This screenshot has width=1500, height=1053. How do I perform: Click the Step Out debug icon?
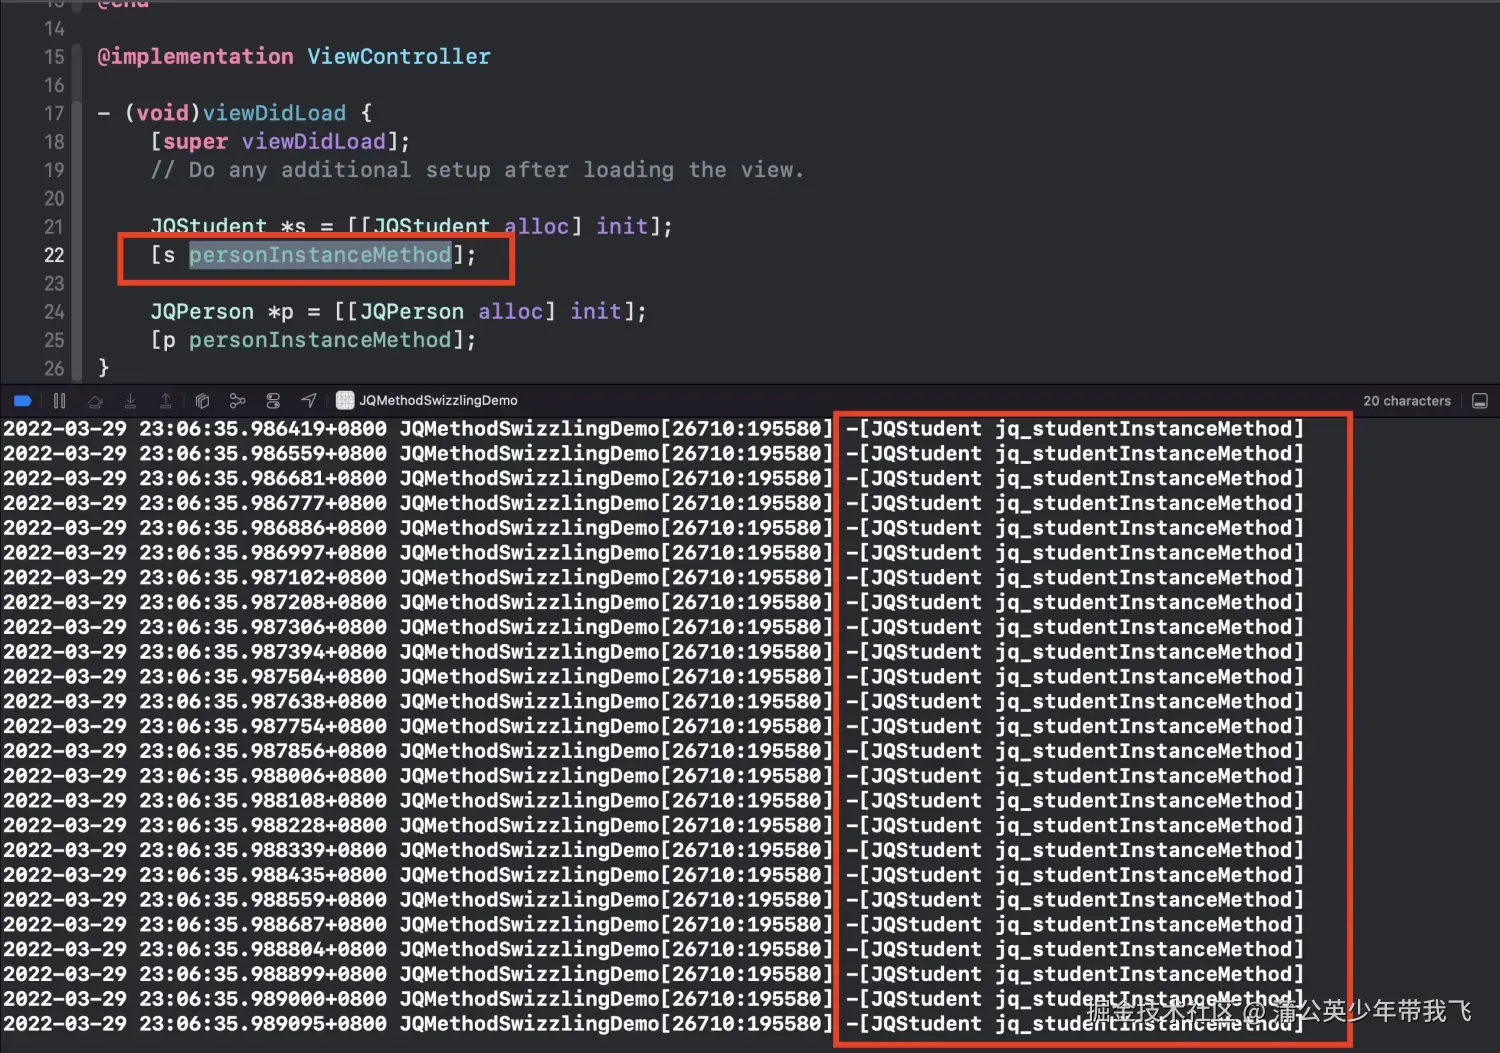point(166,401)
